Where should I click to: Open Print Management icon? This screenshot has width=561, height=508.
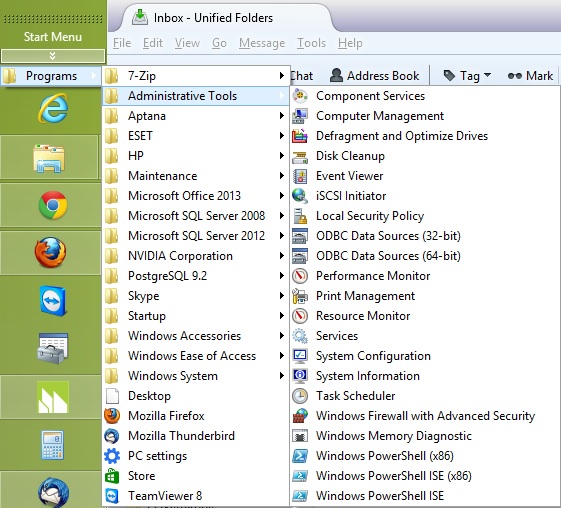300,296
